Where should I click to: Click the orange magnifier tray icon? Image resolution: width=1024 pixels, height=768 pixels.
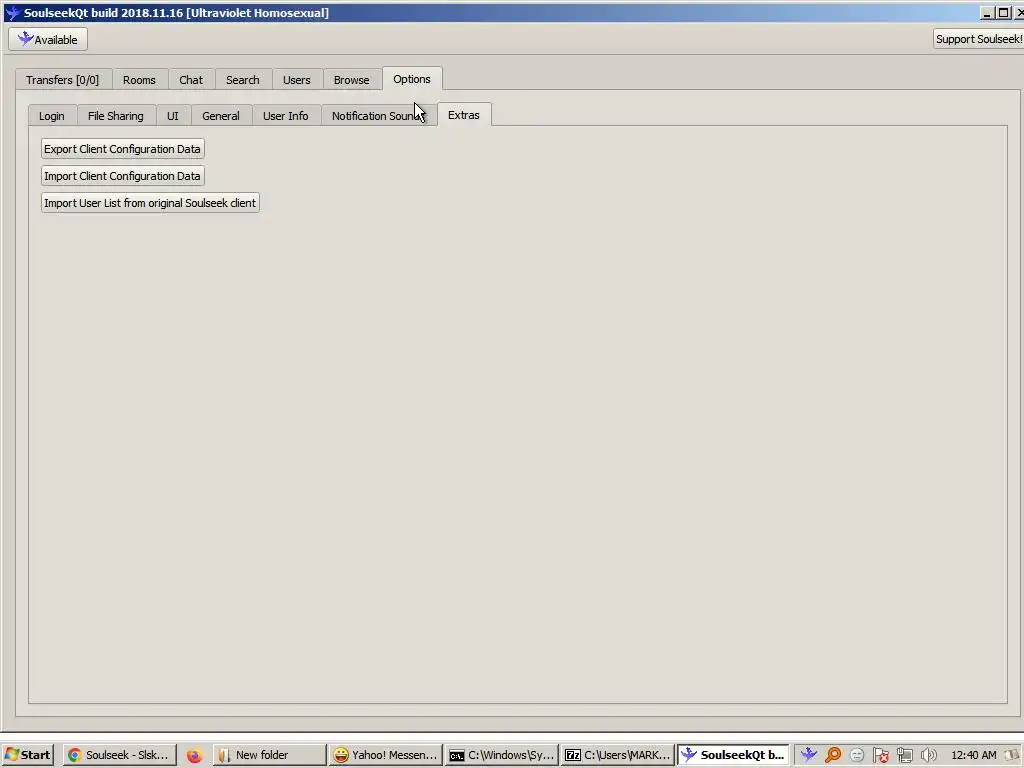click(x=833, y=755)
